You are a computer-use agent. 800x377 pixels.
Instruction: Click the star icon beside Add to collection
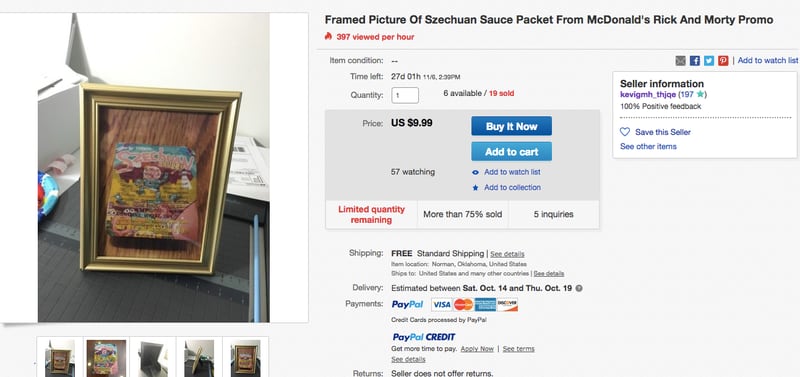coord(476,188)
